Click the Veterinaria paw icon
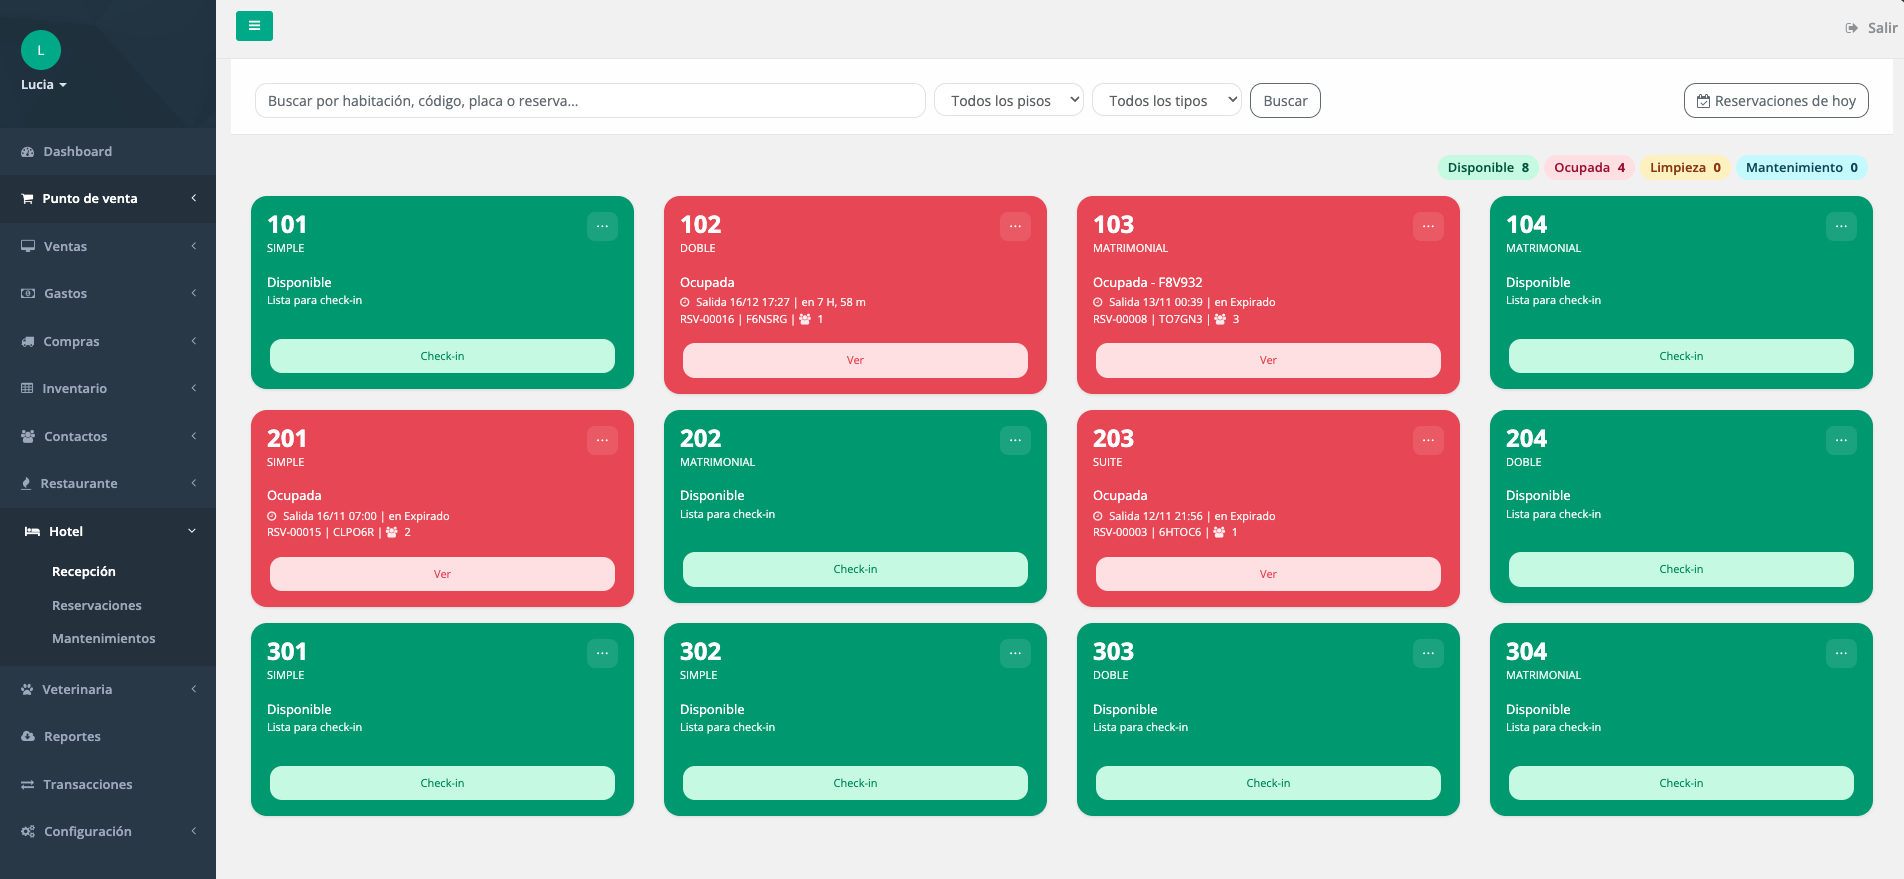This screenshot has width=1904, height=879. pyautogui.click(x=27, y=690)
